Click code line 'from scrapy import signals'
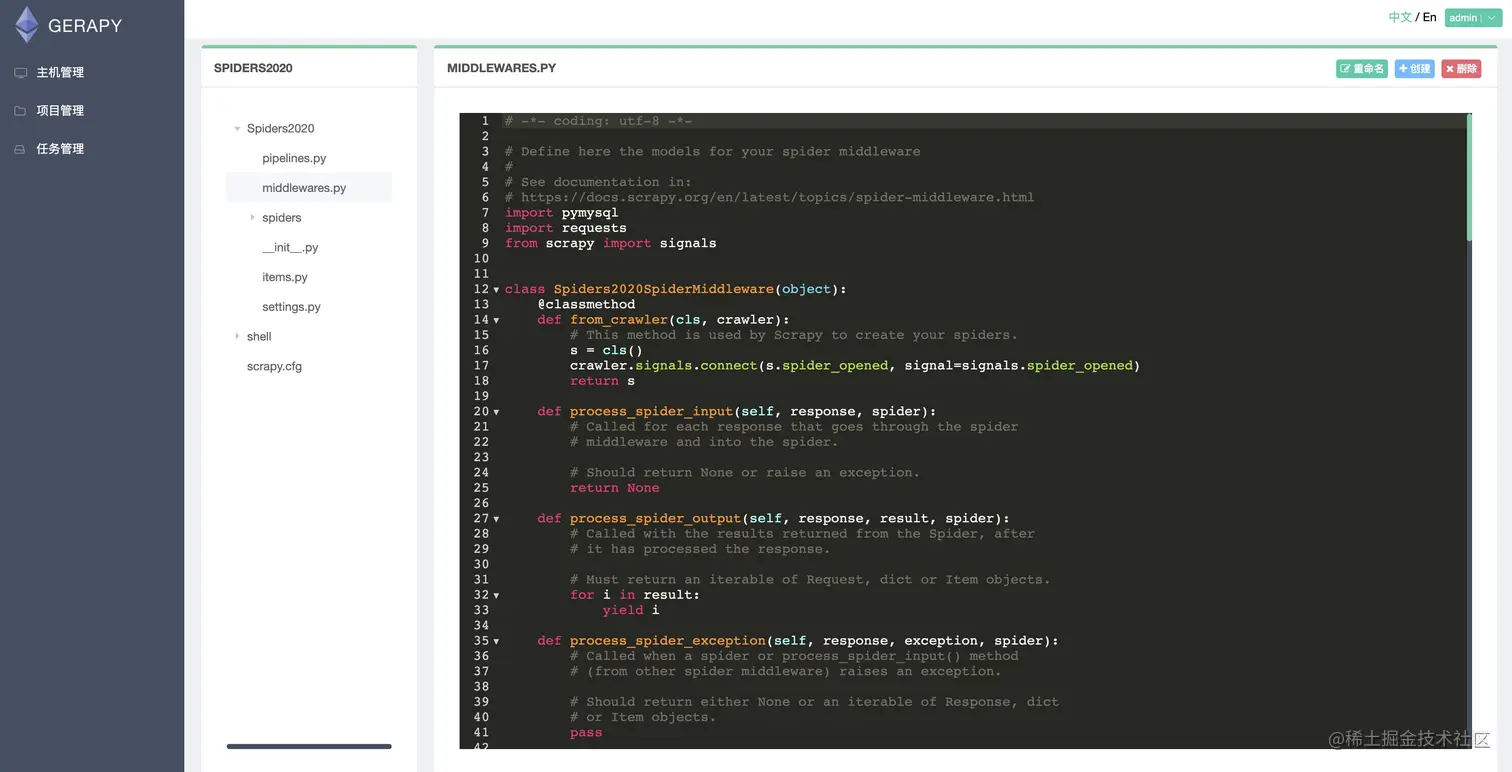This screenshot has height=772, width=1512. click(611, 243)
